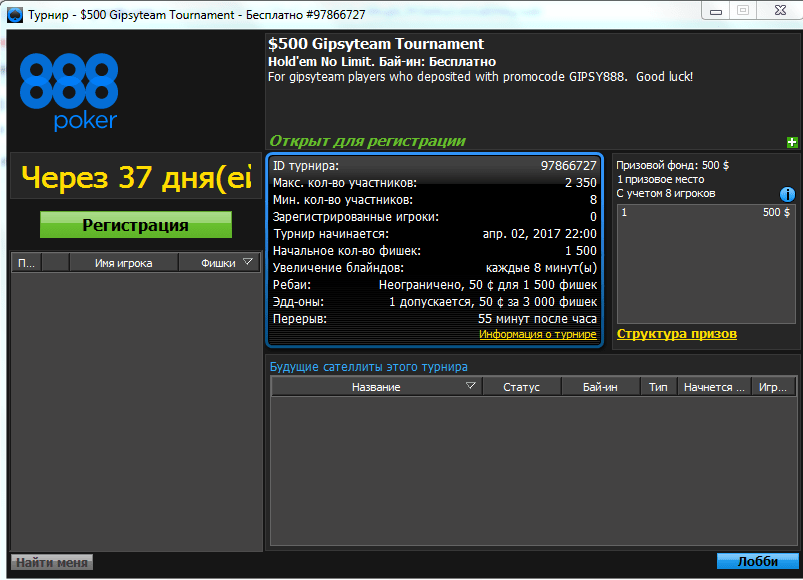Image resolution: width=803 pixels, height=580 pixels.
Task: Click the Эдд-оны row text
Action: (434, 302)
